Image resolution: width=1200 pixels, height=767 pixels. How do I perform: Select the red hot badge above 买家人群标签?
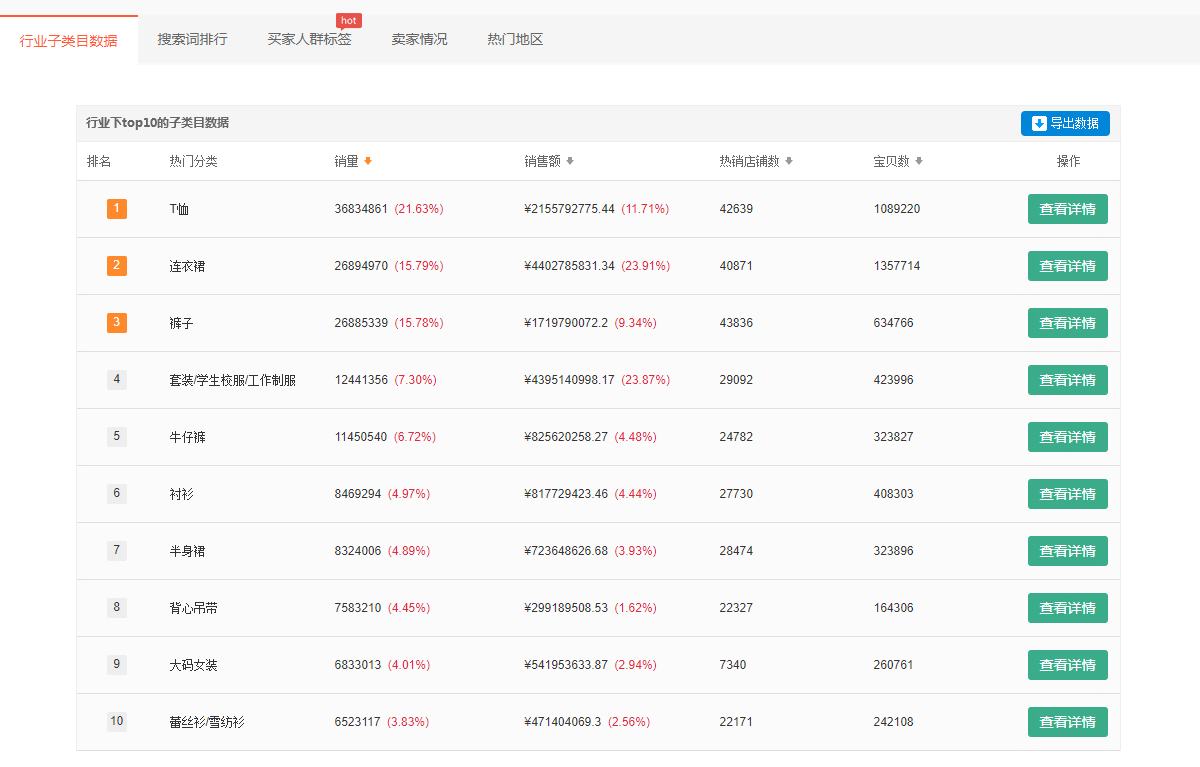348,21
